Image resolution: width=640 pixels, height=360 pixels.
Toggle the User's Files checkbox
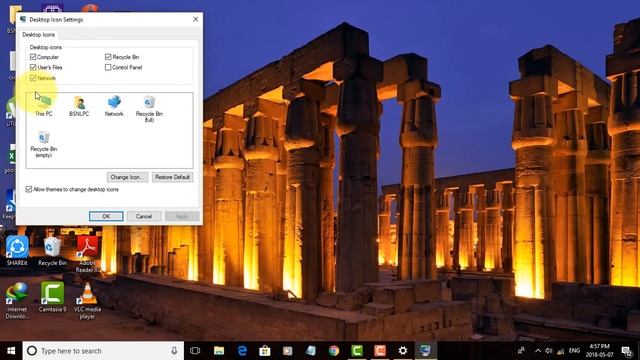(x=33, y=67)
